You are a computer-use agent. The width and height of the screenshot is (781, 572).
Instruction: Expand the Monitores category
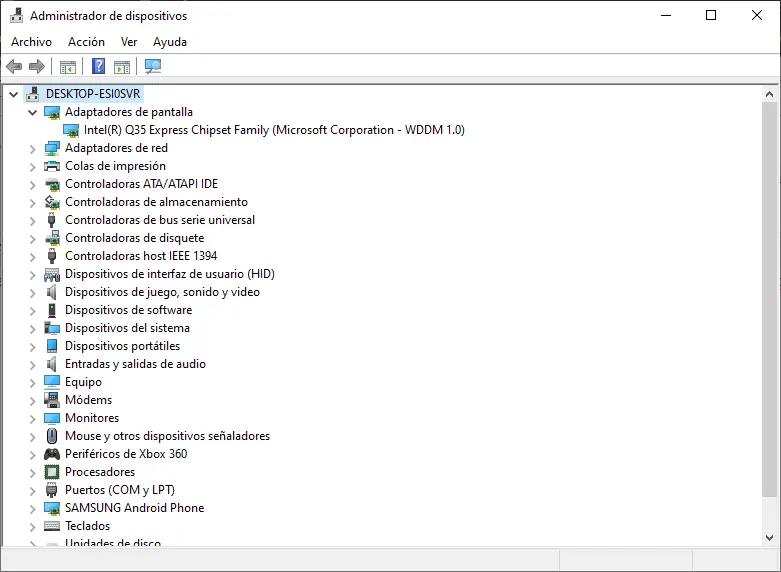coord(32,418)
